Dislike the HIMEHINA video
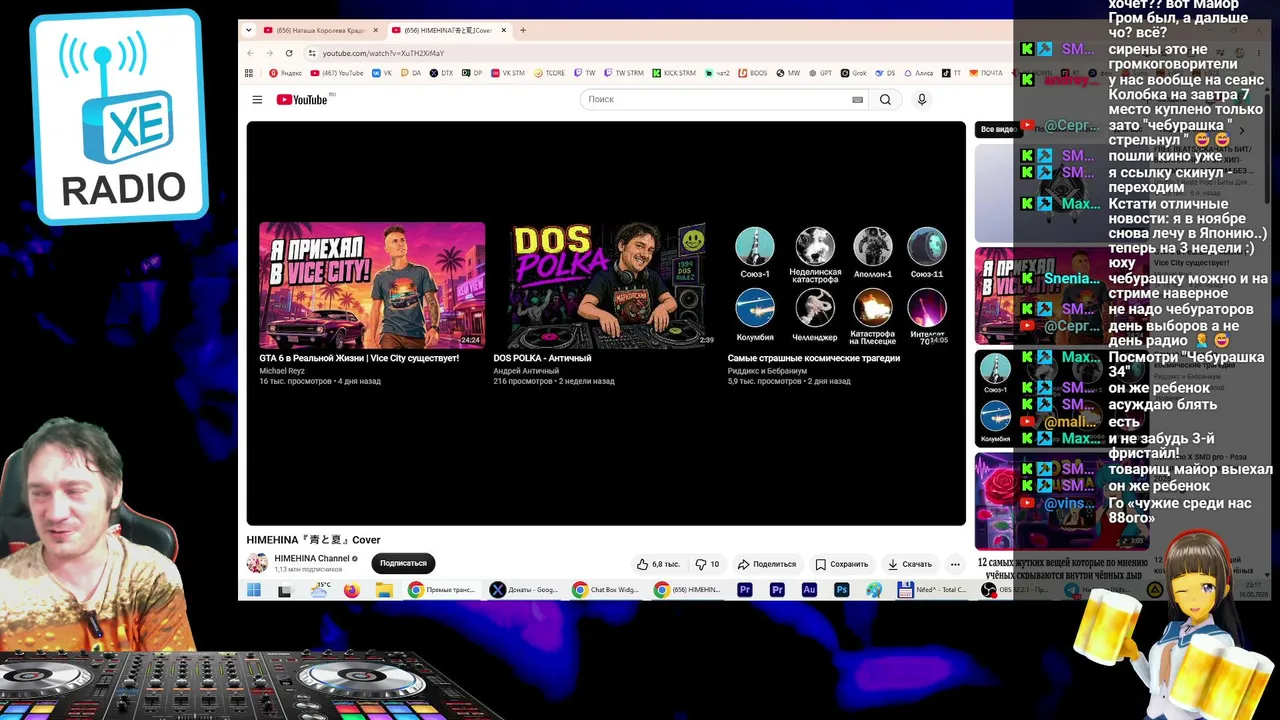Image resolution: width=1280 pixels, height=720 pixels. coord(707,564)
